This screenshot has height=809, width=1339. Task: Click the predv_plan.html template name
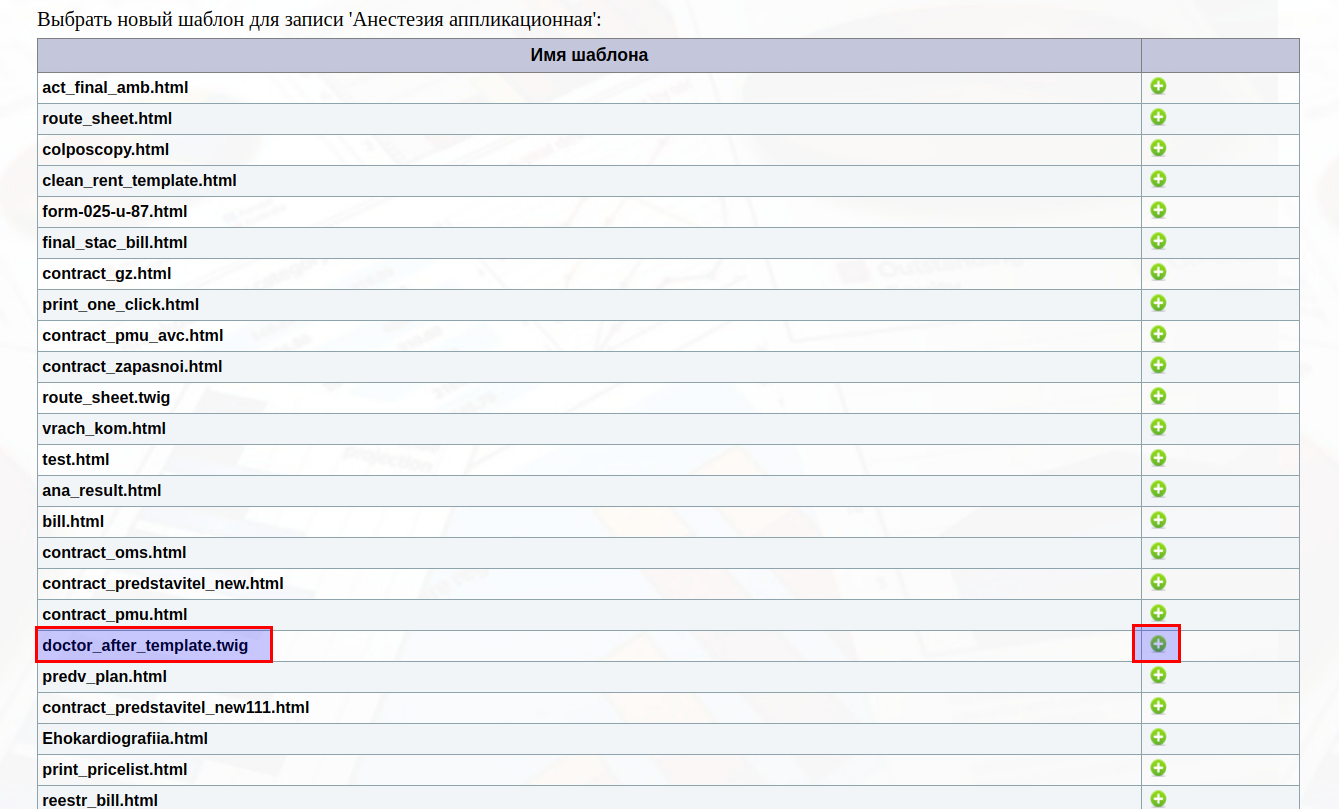pyautogui.click(x=106, y=677)
